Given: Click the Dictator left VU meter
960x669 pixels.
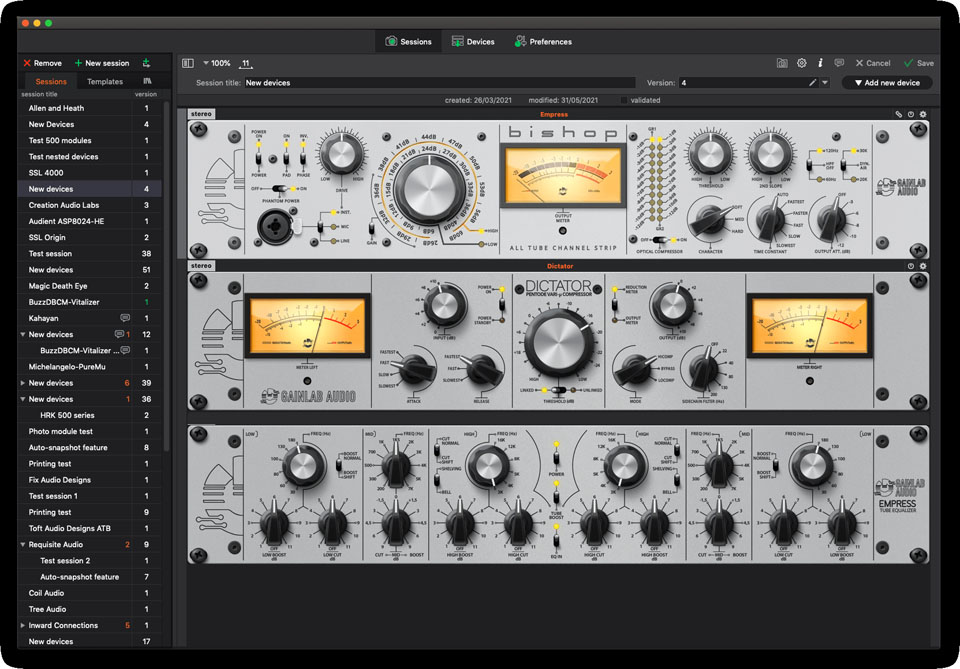Looking at the screenshot, I should coord(307,326).
